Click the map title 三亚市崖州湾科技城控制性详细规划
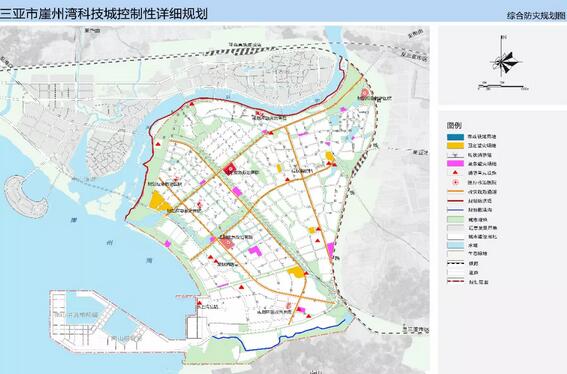567x374 pixels. [104, 14]
